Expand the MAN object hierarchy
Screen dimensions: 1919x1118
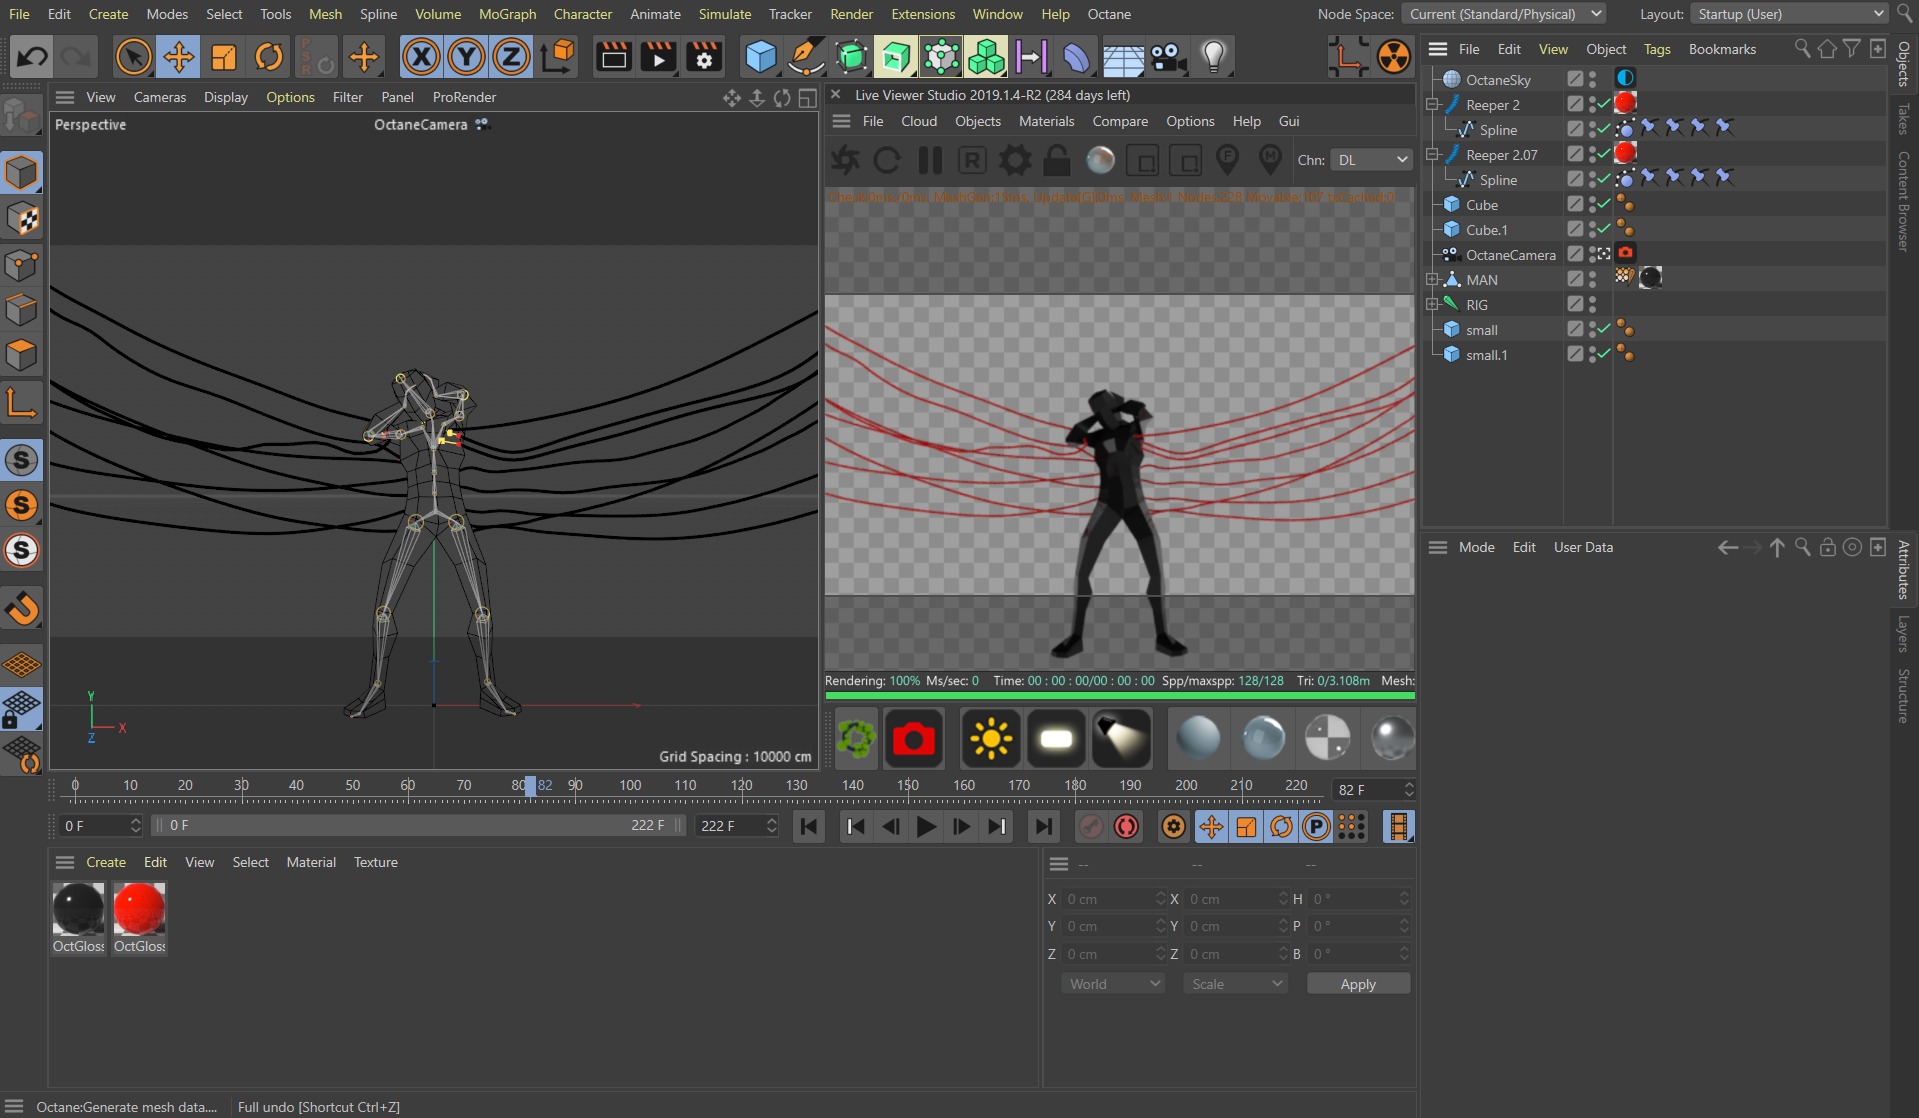point(1432,280)
